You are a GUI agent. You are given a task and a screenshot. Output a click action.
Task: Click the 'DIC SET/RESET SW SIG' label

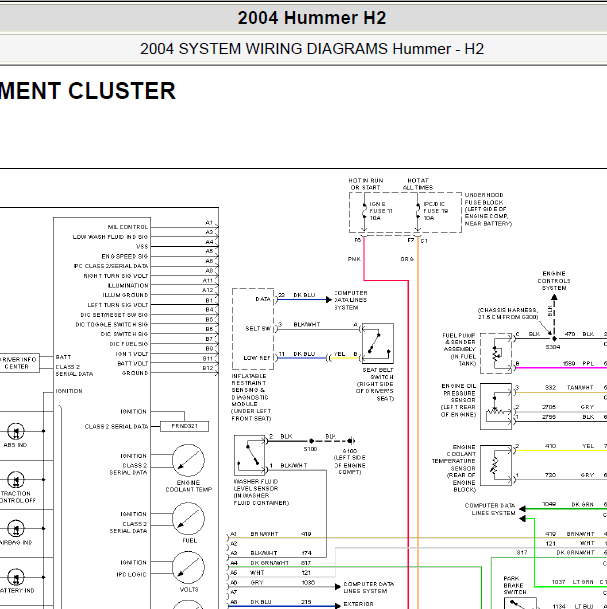(114, 315)
